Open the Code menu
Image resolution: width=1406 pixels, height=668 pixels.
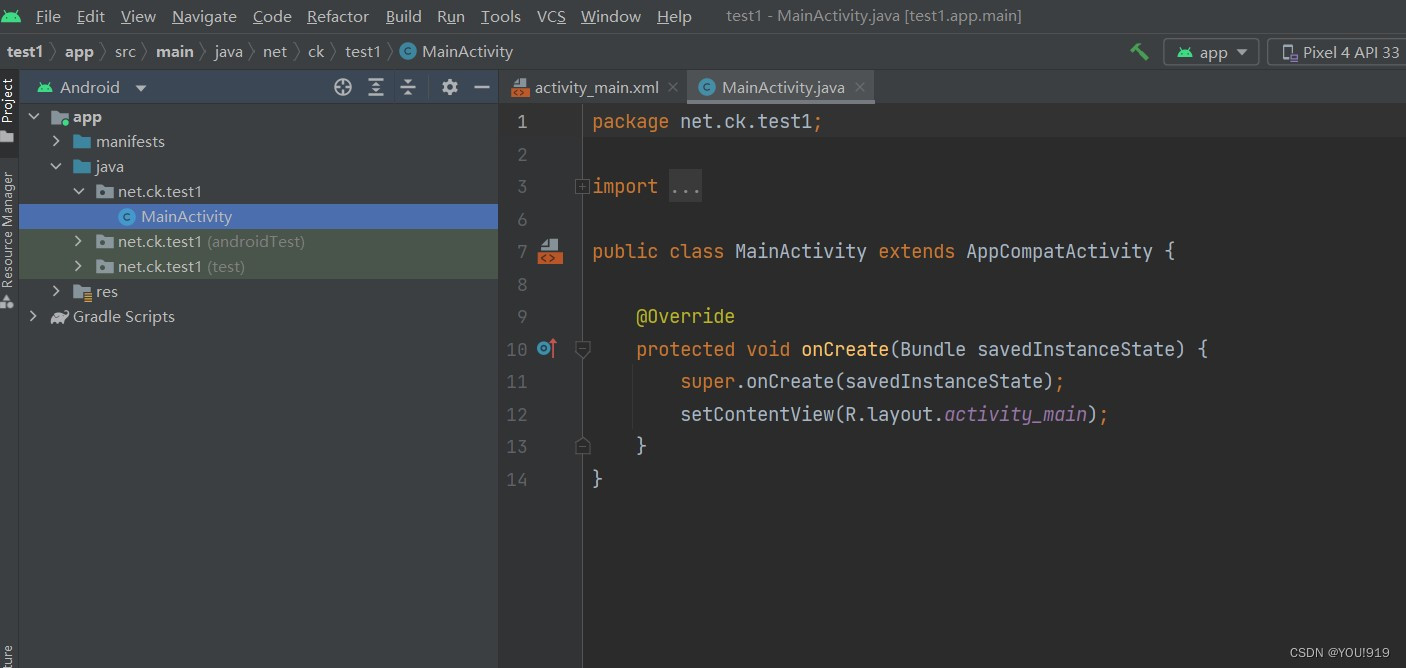point(272,17)
